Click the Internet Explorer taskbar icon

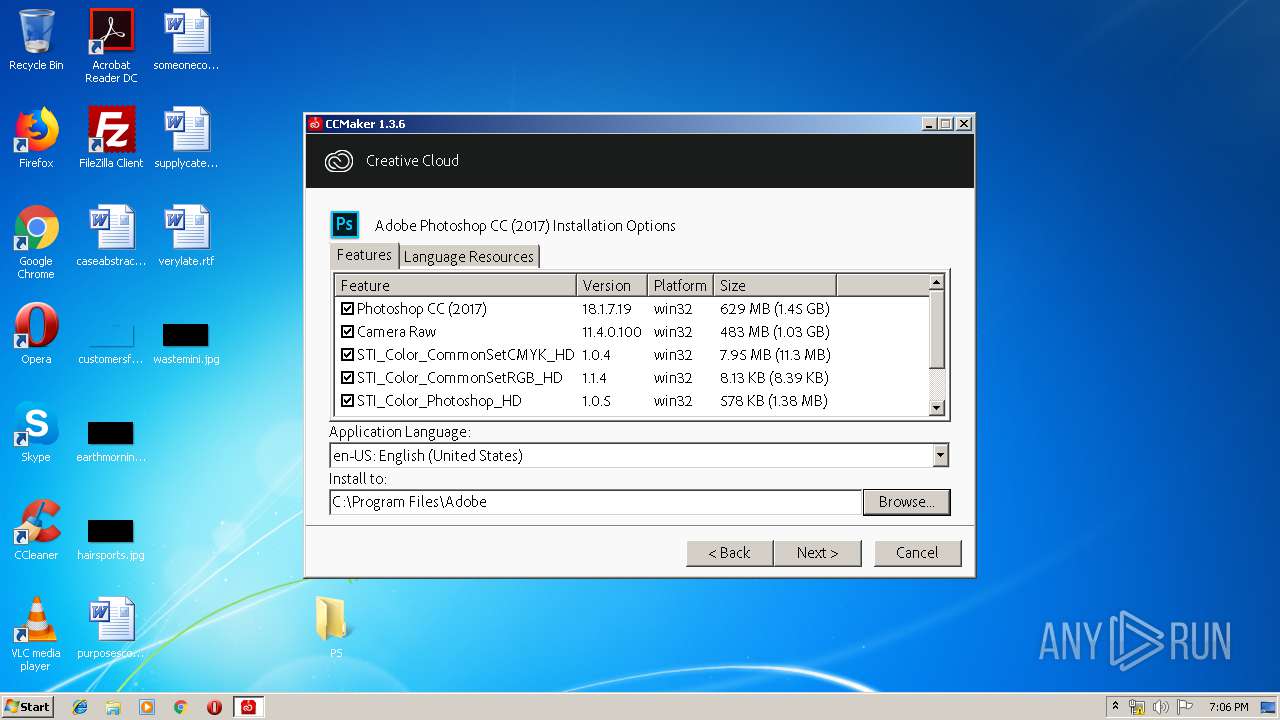(80, 707)
